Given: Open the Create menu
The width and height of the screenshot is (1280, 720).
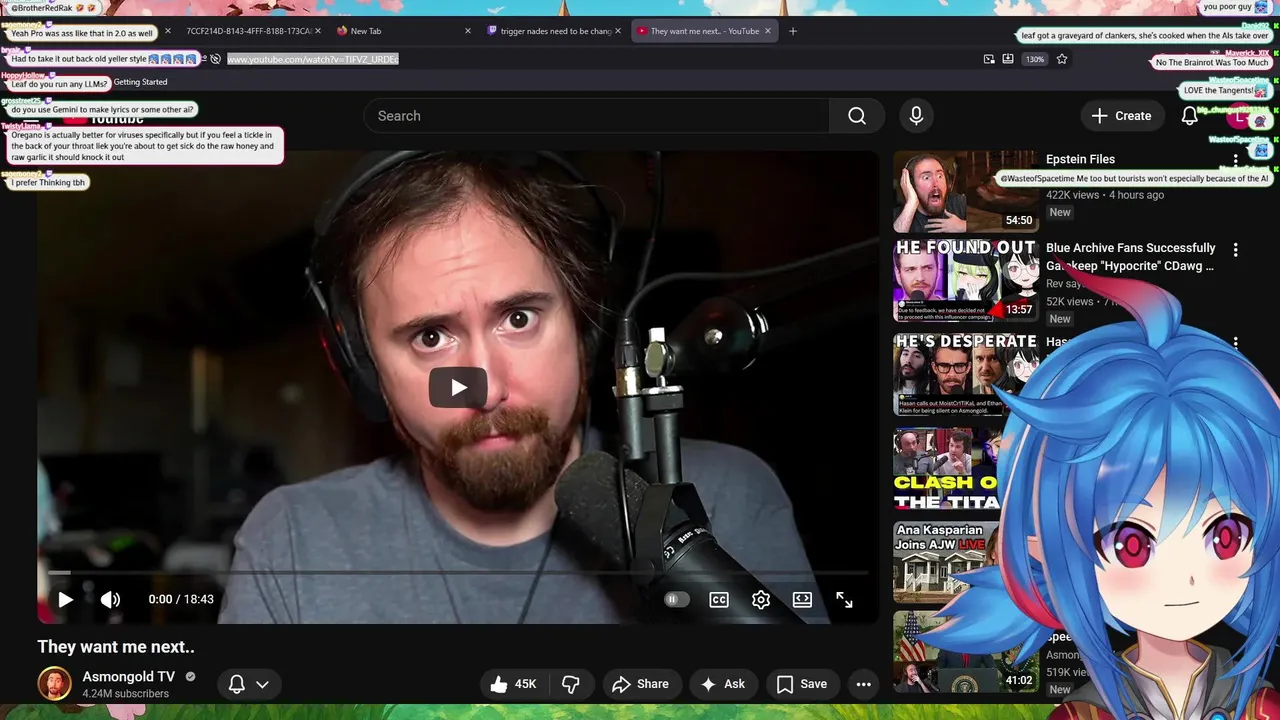Looking at the screenshot, I should (x=1122, y=116).
